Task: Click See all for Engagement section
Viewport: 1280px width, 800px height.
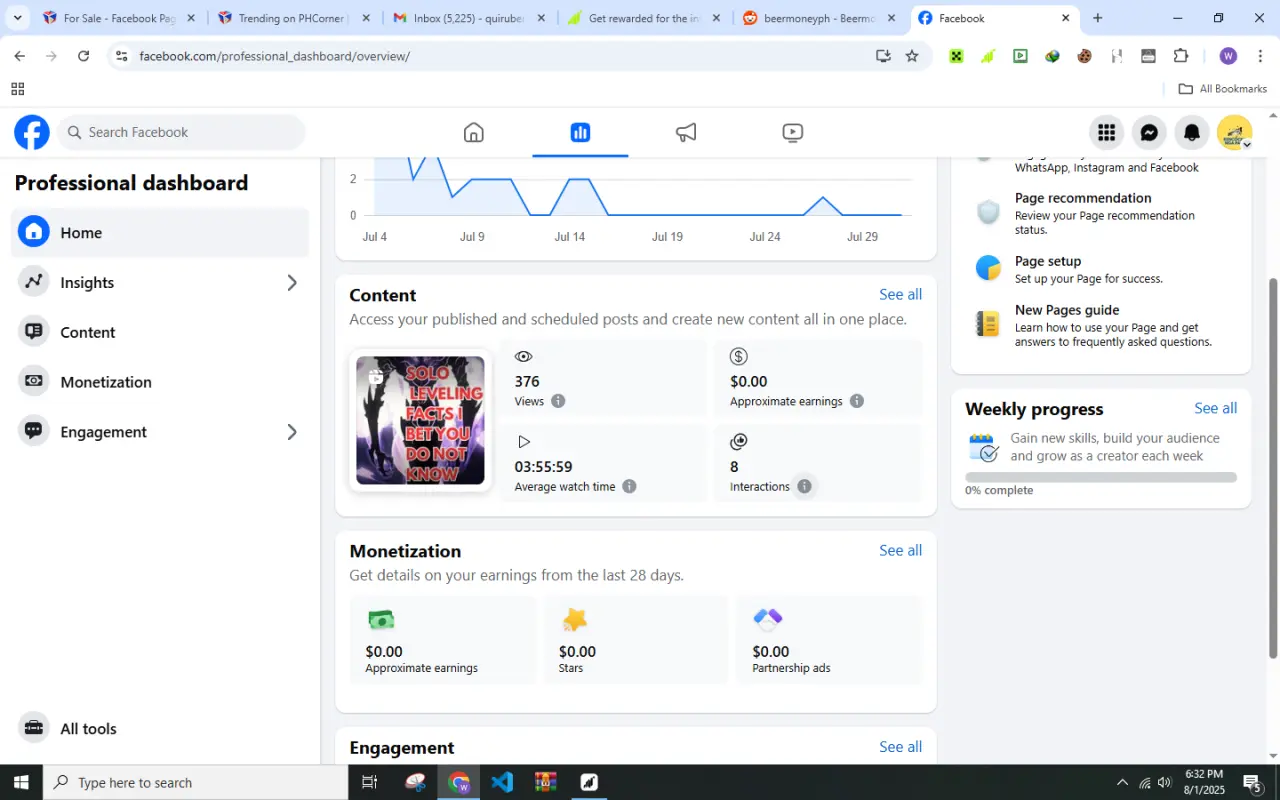Action: 900,747
